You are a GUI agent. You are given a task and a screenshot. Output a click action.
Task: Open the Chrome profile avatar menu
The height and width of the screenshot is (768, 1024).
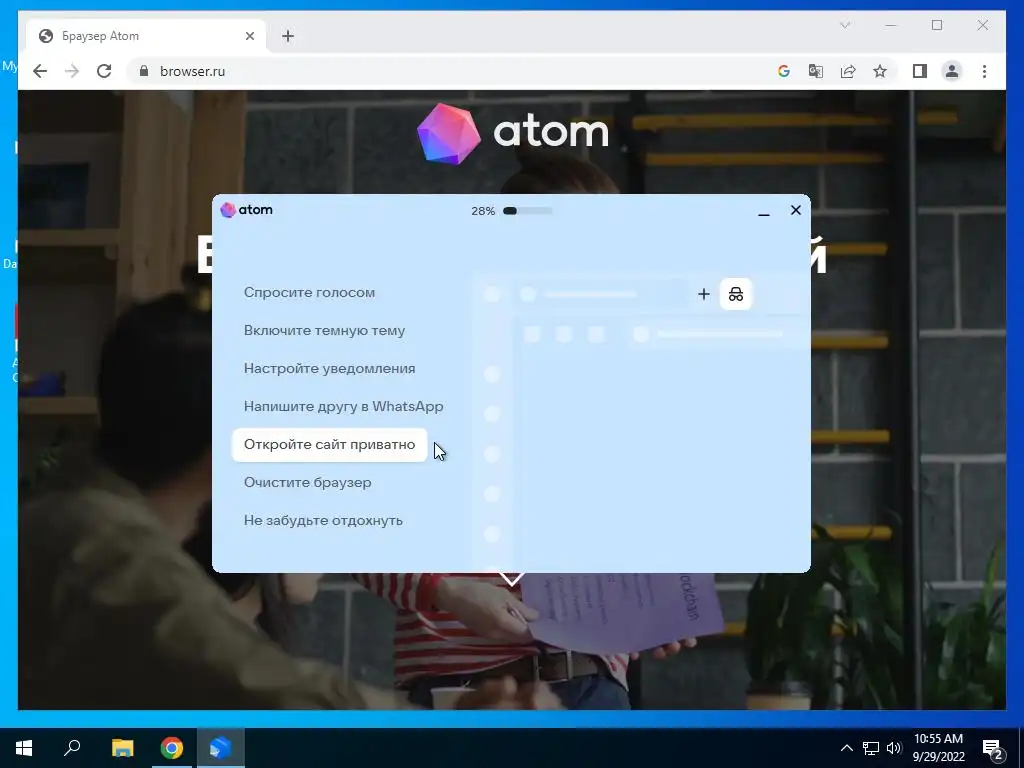pyautogui.click(x=952, y=71)
